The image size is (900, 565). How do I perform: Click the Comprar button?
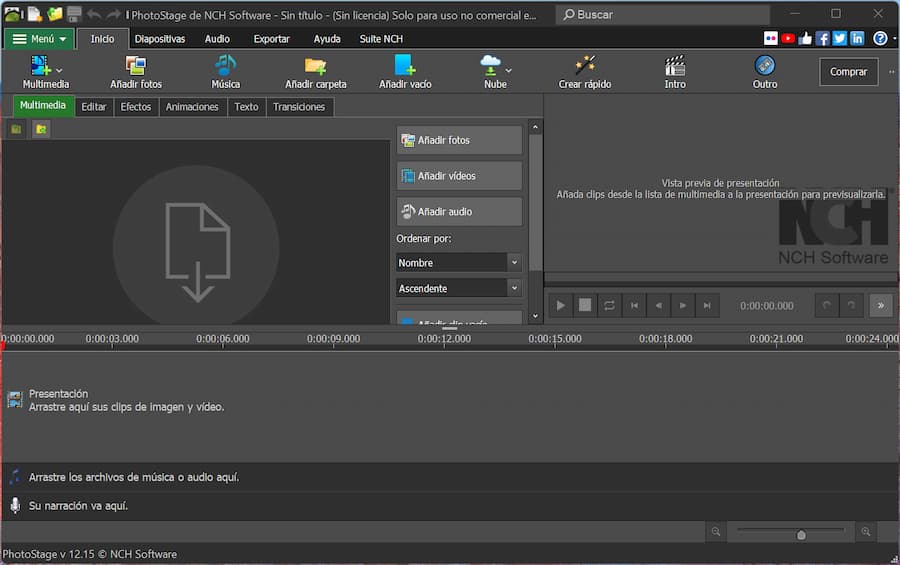[848, 72]
